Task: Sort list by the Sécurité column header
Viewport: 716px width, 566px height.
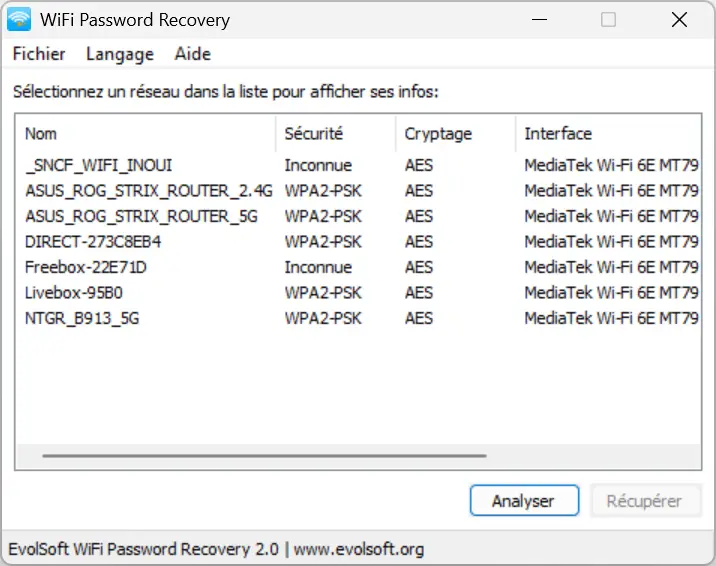Action: point(336,133)
